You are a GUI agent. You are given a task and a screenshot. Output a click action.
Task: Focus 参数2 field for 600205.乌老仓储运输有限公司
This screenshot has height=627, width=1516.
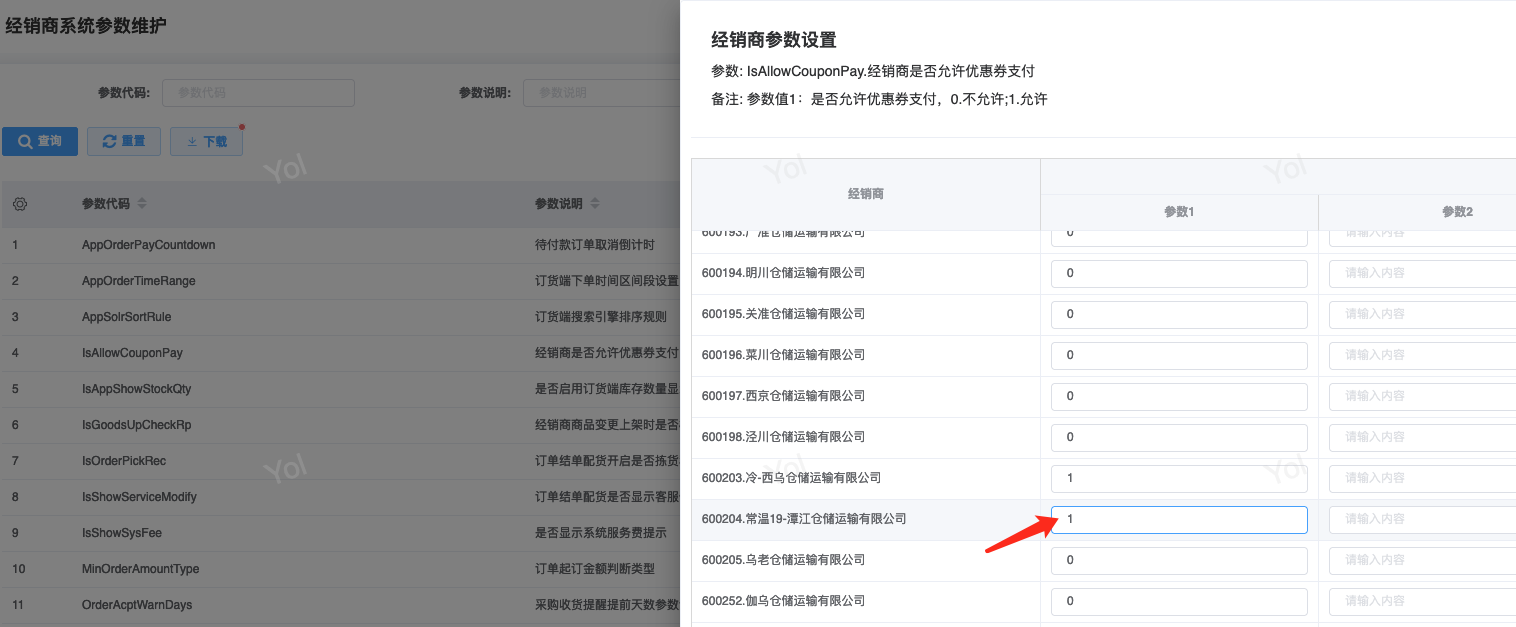pyautogui.click(x=1422, y=560)
